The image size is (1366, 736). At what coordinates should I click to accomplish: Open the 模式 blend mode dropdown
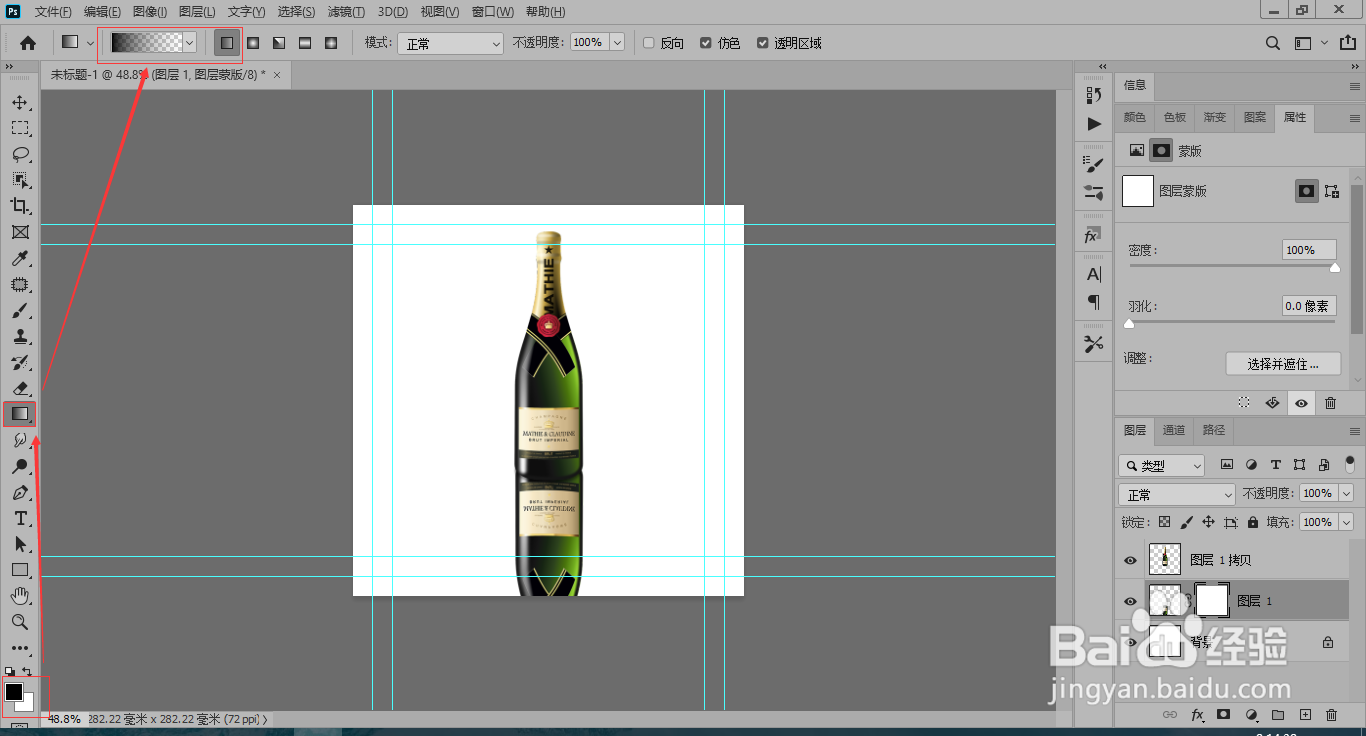click(451, 43)
